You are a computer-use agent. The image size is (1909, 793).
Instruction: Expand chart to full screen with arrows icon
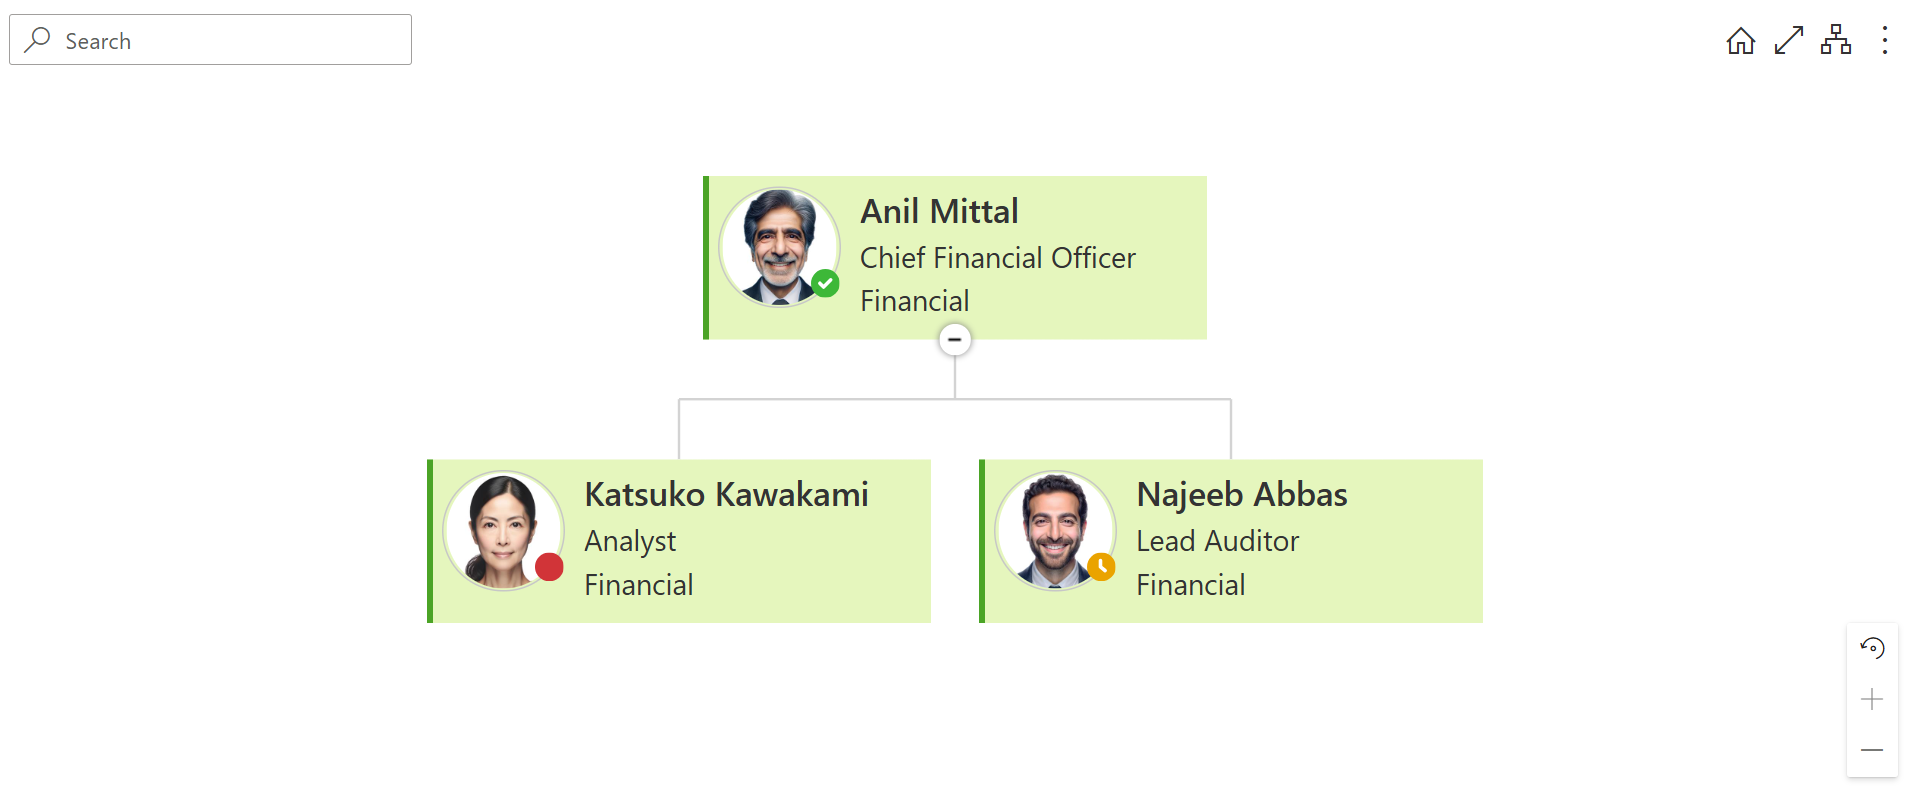tap(1788, 41)
